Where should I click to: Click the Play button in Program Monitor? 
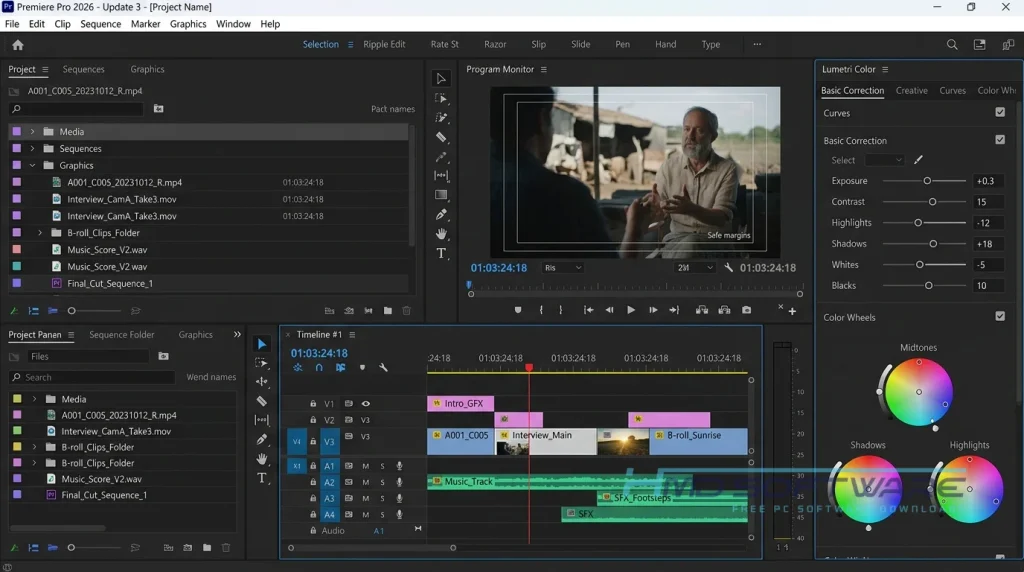pos(631,310)
